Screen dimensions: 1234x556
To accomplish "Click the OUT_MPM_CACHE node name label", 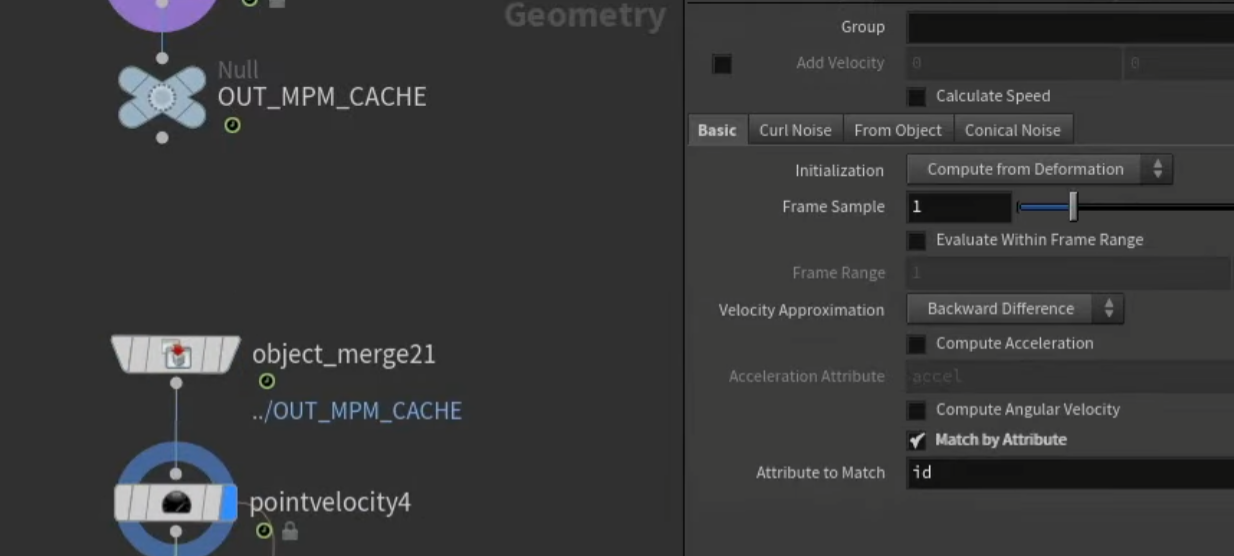I will 322,97.
